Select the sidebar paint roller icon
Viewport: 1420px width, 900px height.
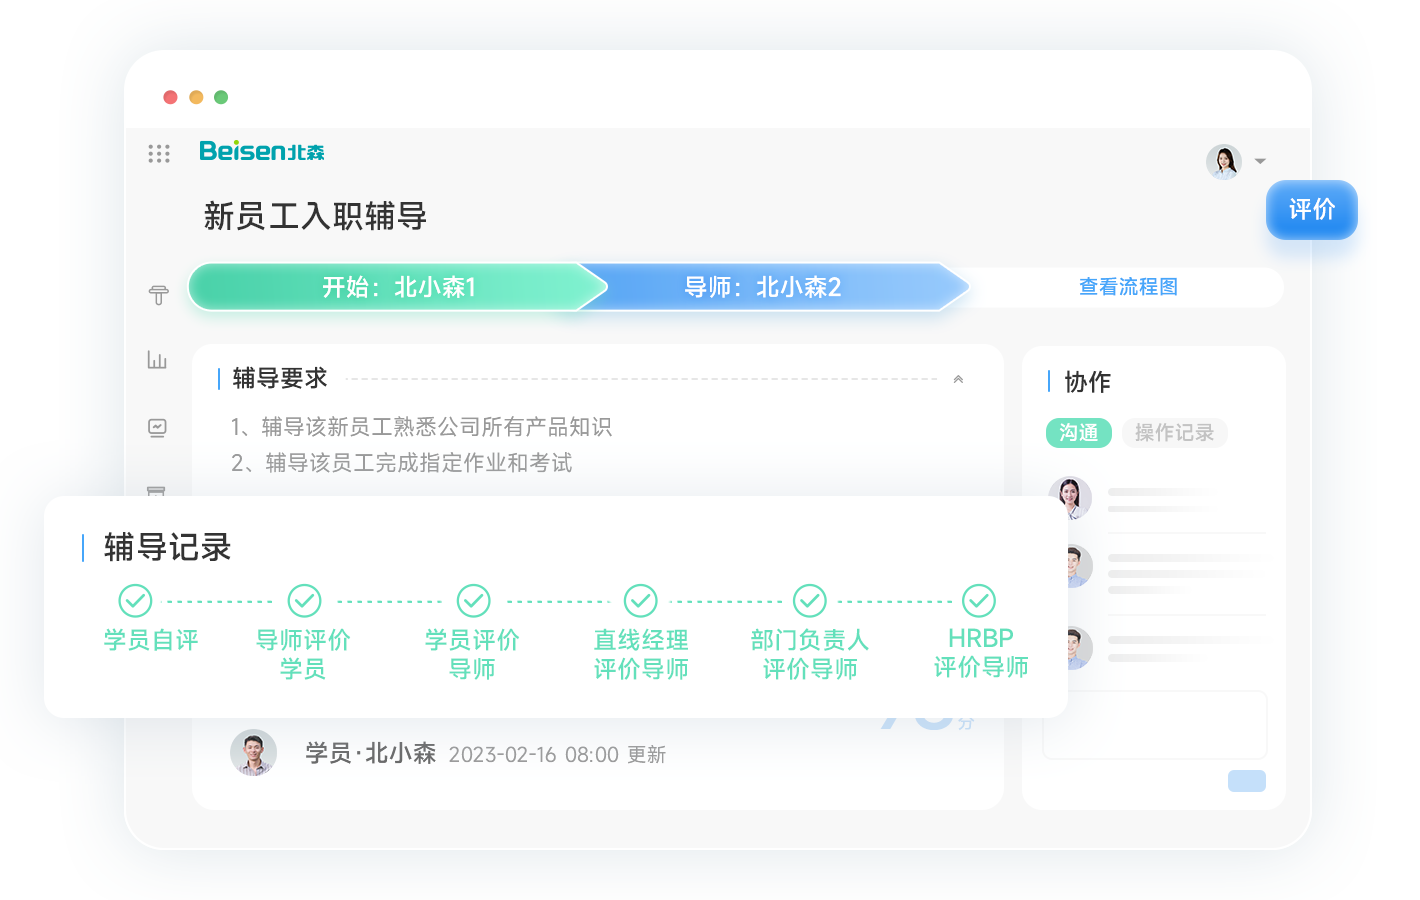158,294
